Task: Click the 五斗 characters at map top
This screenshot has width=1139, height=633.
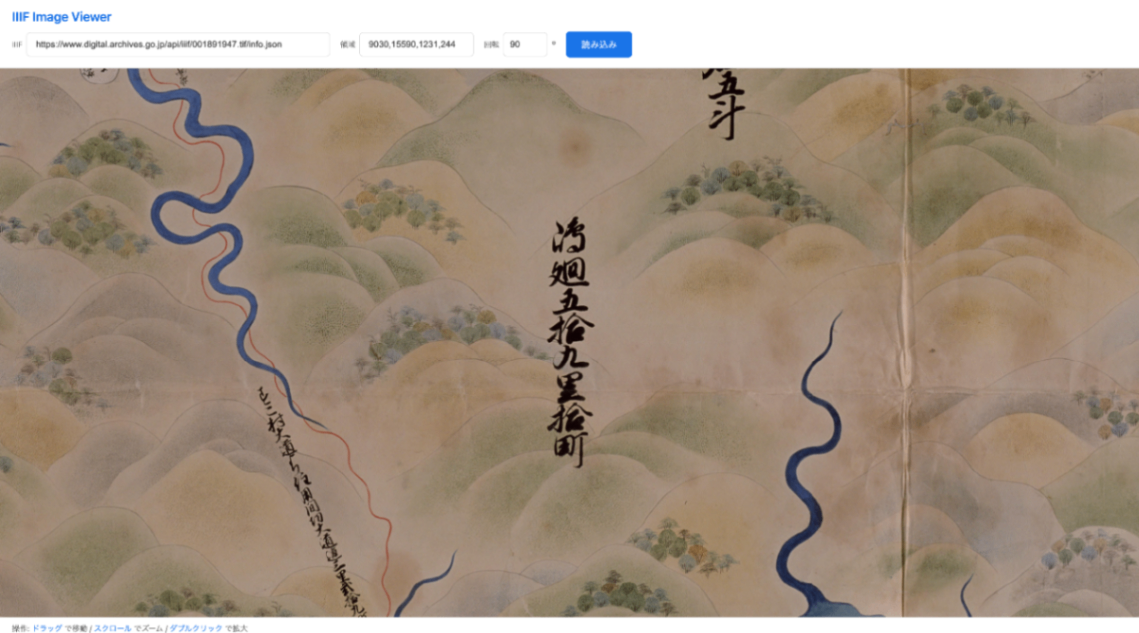Action: click(x=724, y=104)
